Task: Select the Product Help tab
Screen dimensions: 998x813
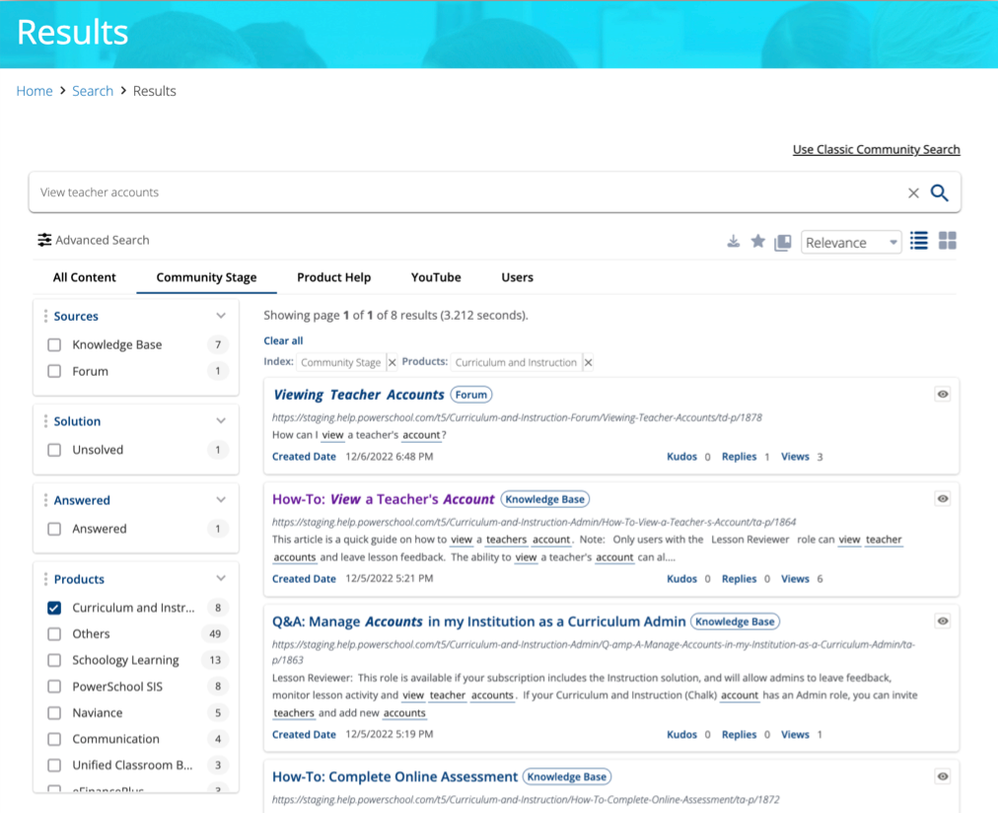Action: (x=334, y=278)
